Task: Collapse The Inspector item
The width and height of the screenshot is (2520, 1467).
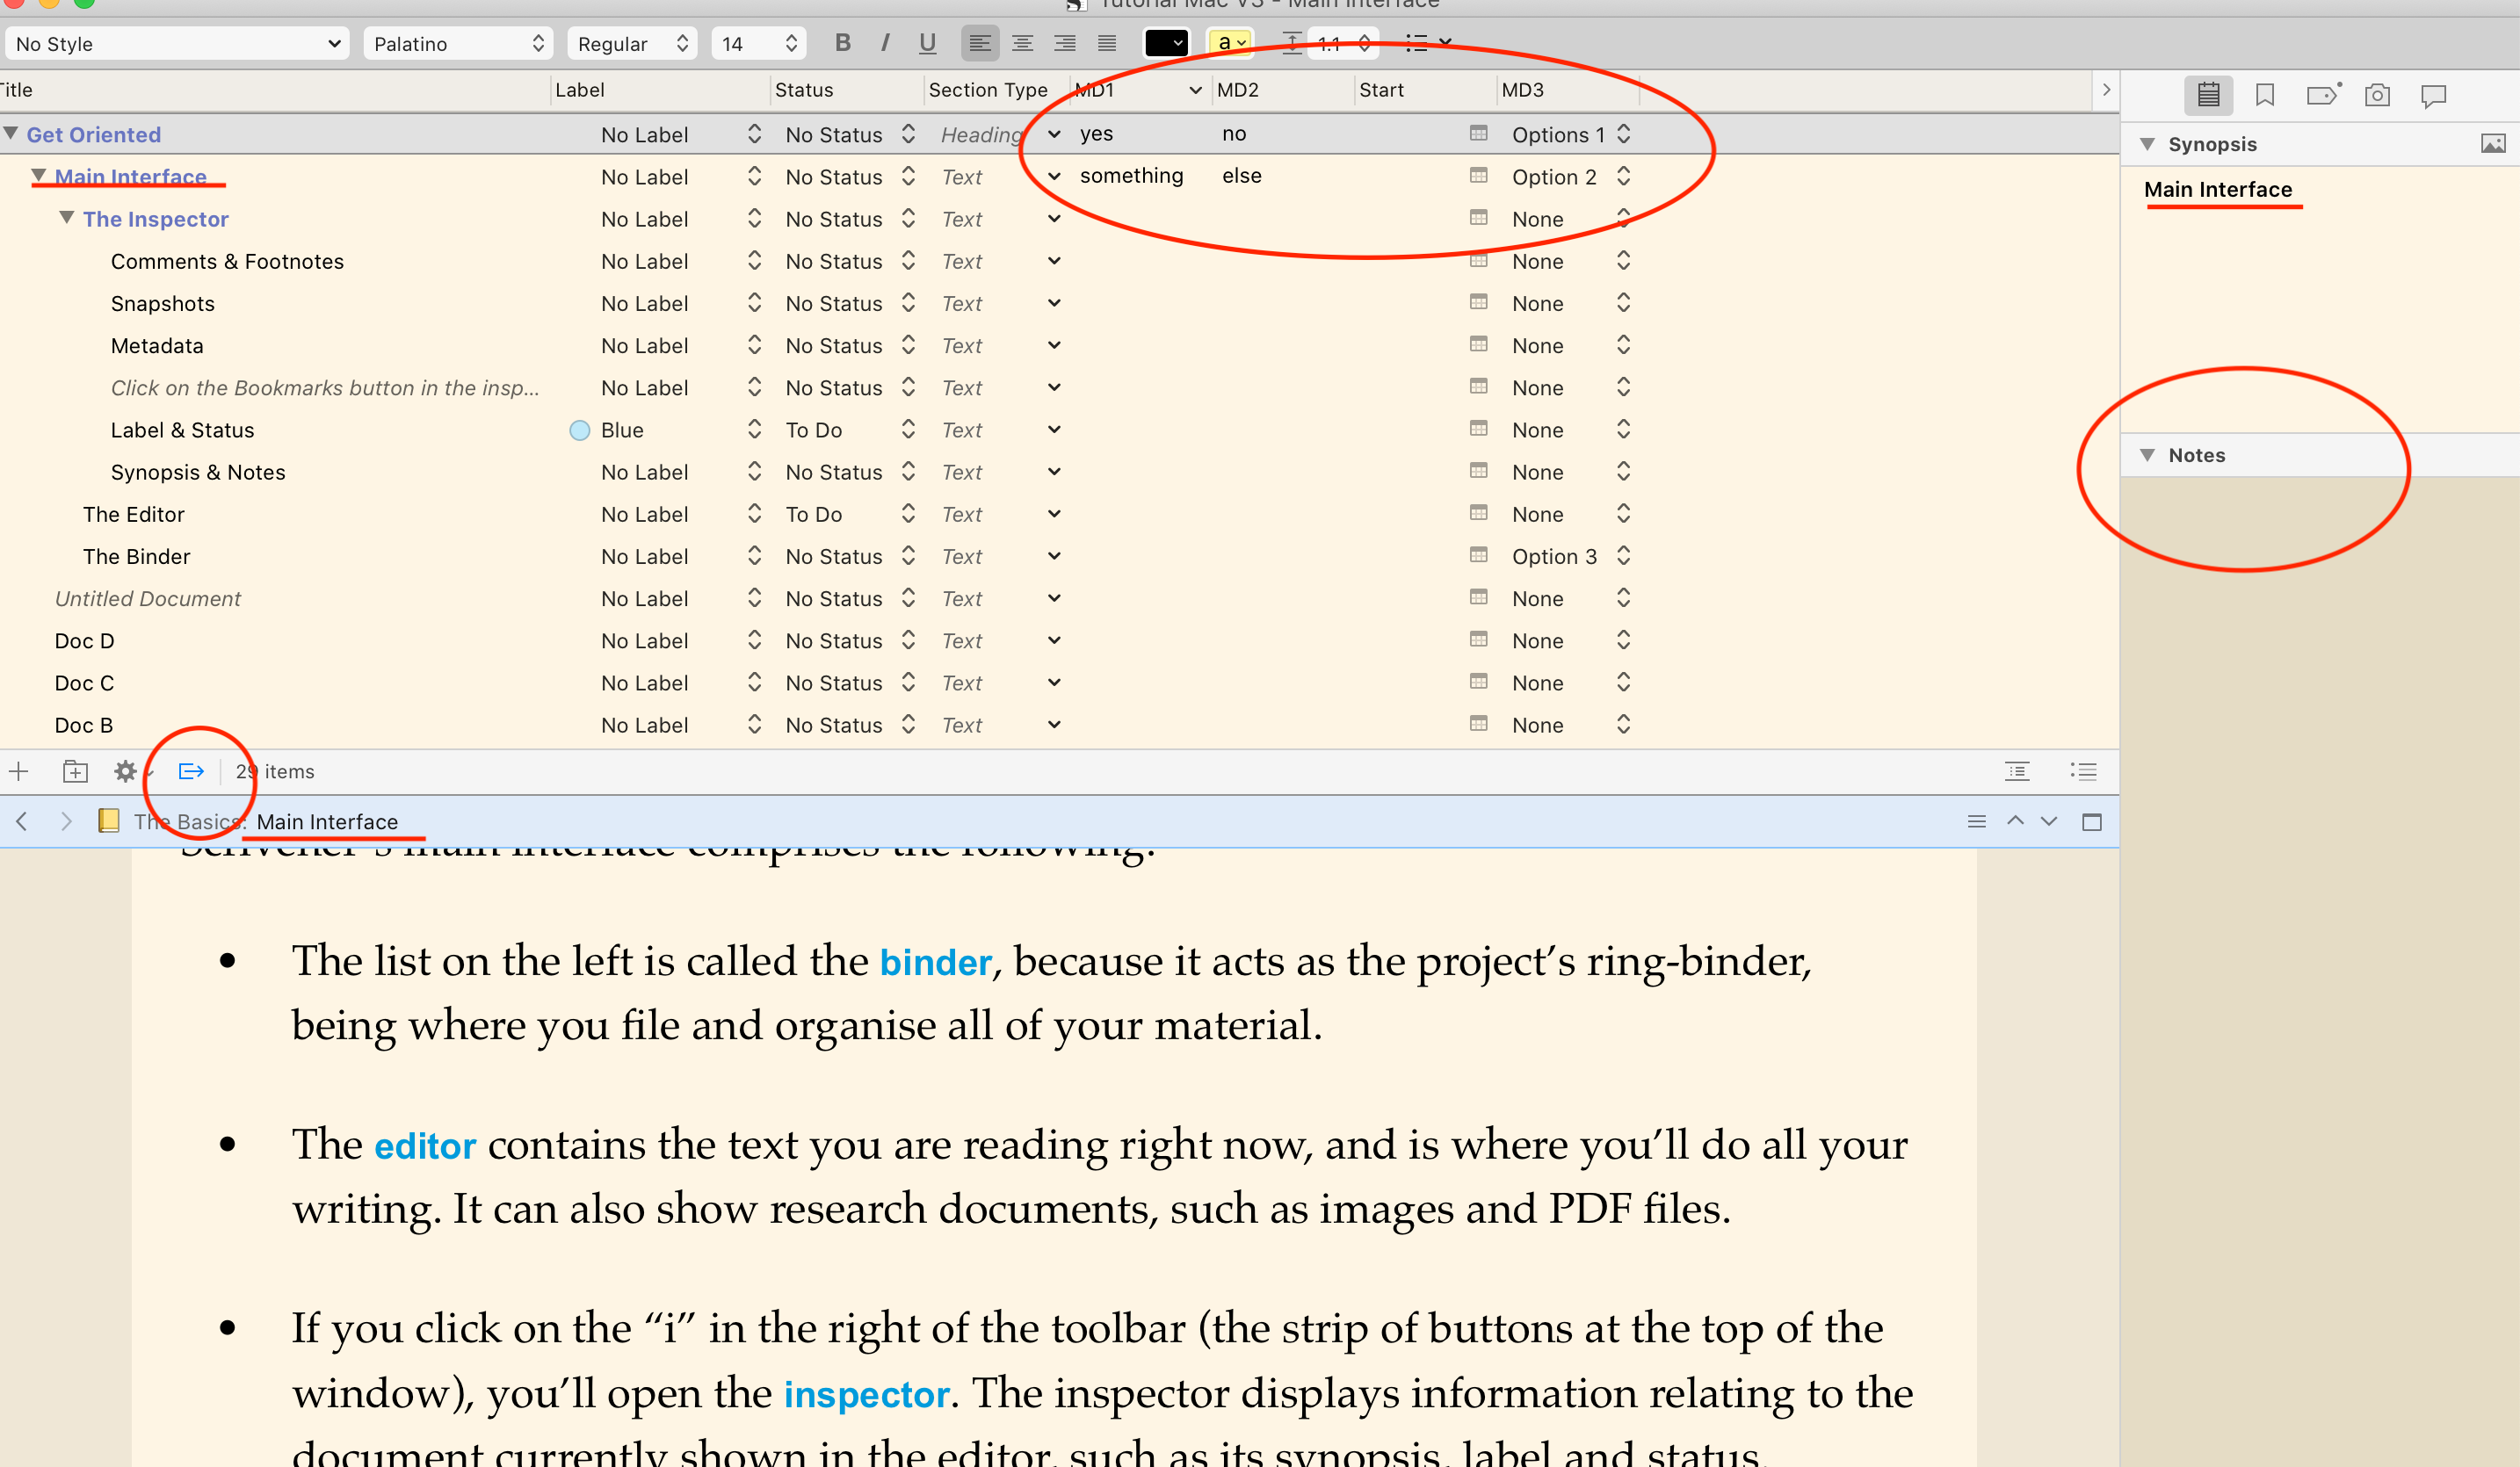Action: 66,217
